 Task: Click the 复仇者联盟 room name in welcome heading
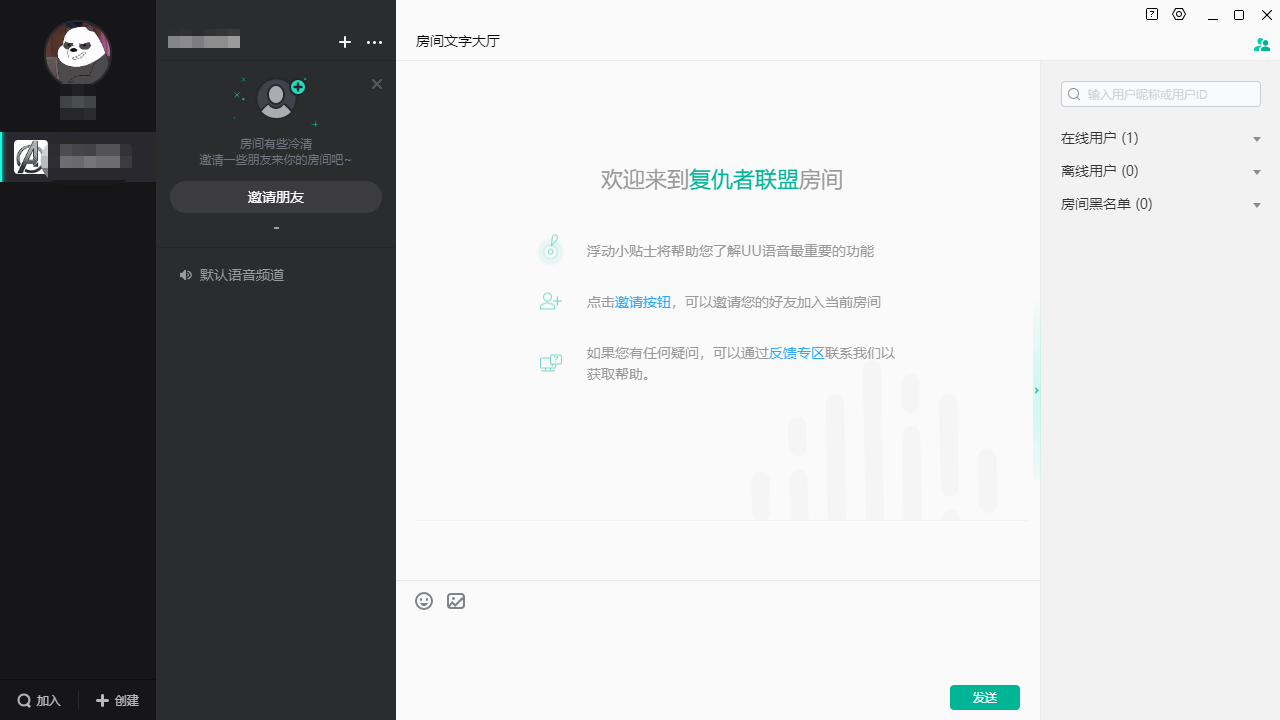[x=744, y=180]
